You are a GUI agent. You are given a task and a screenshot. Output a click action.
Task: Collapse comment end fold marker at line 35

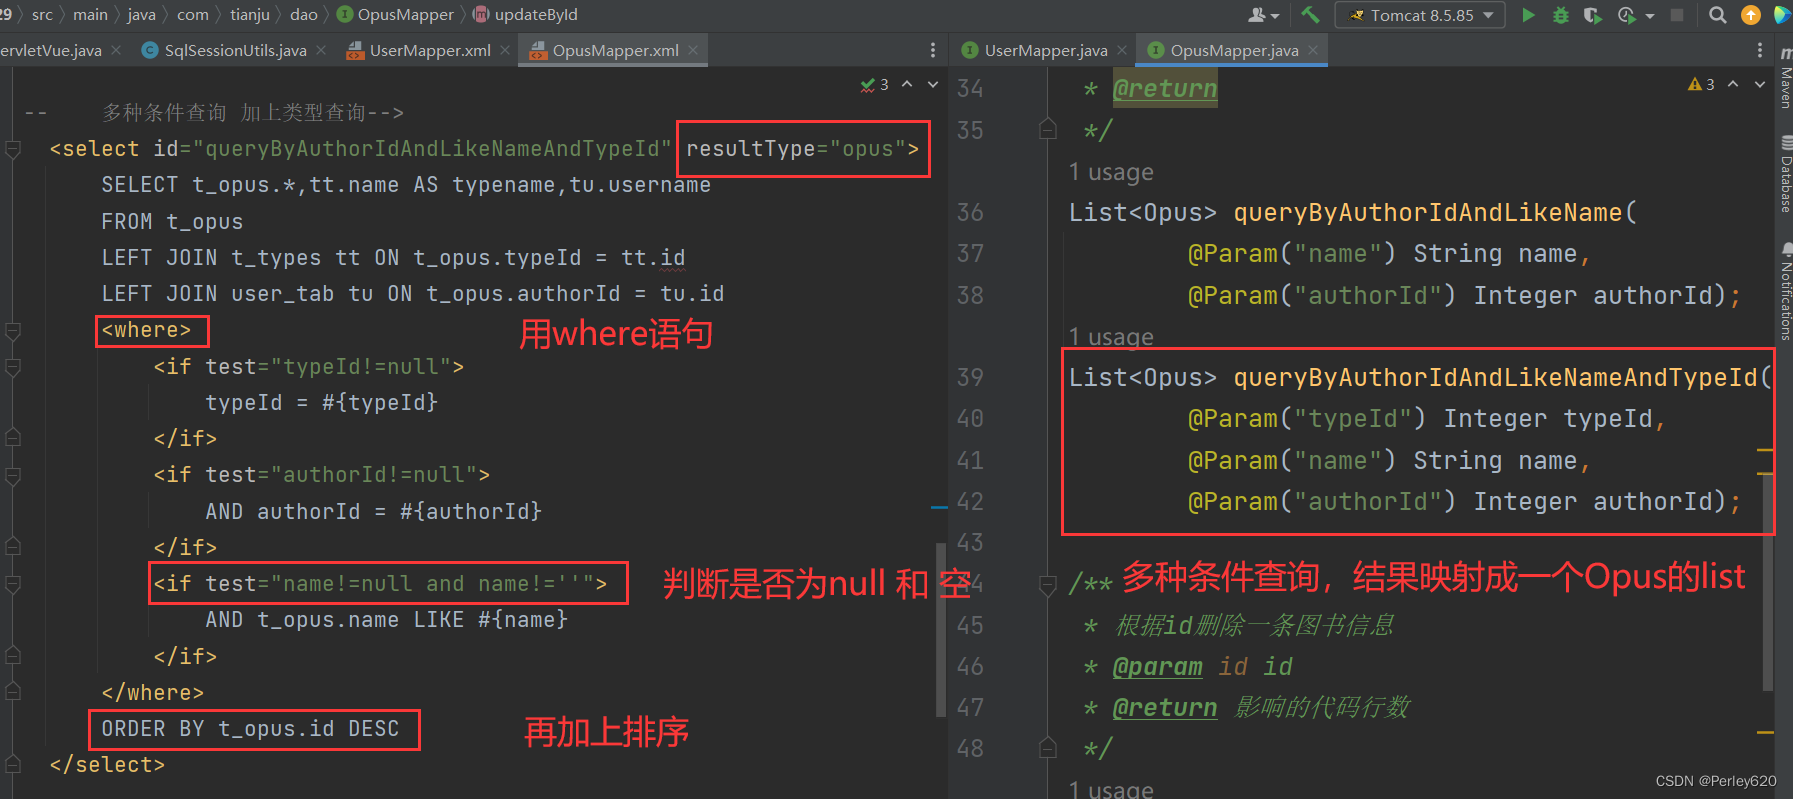pyautogui.click(x=1048, y=130)
